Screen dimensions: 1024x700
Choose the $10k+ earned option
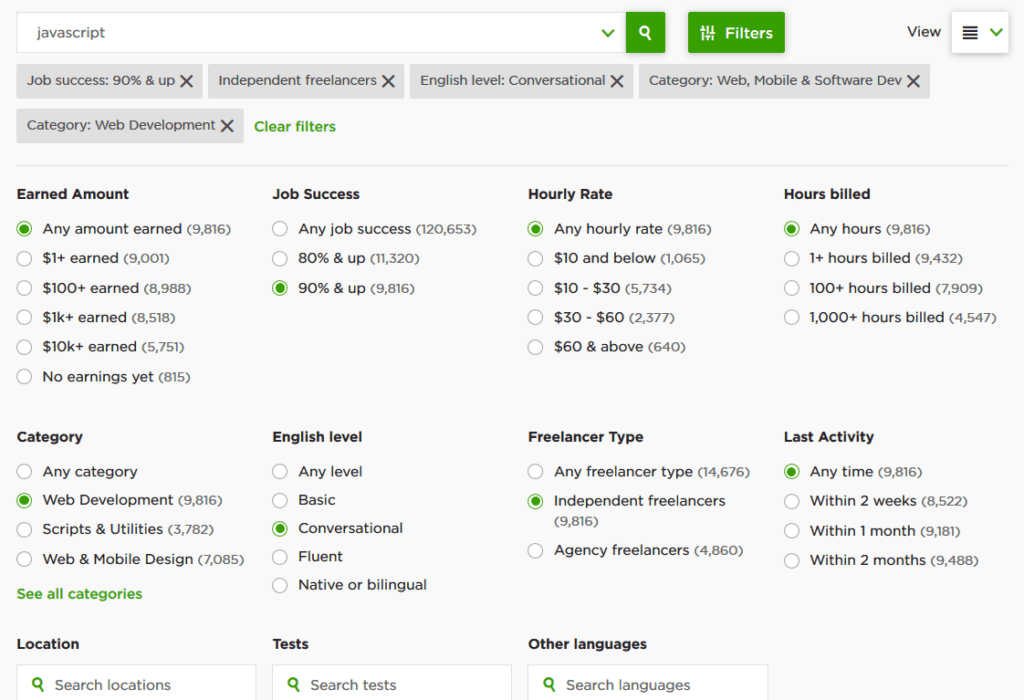coord(24,347)
